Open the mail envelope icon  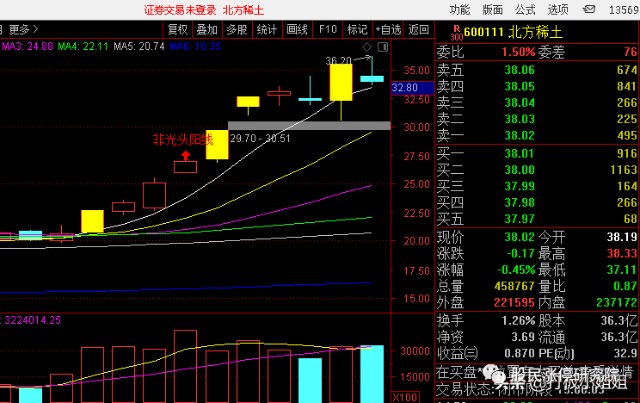(589, 9)
